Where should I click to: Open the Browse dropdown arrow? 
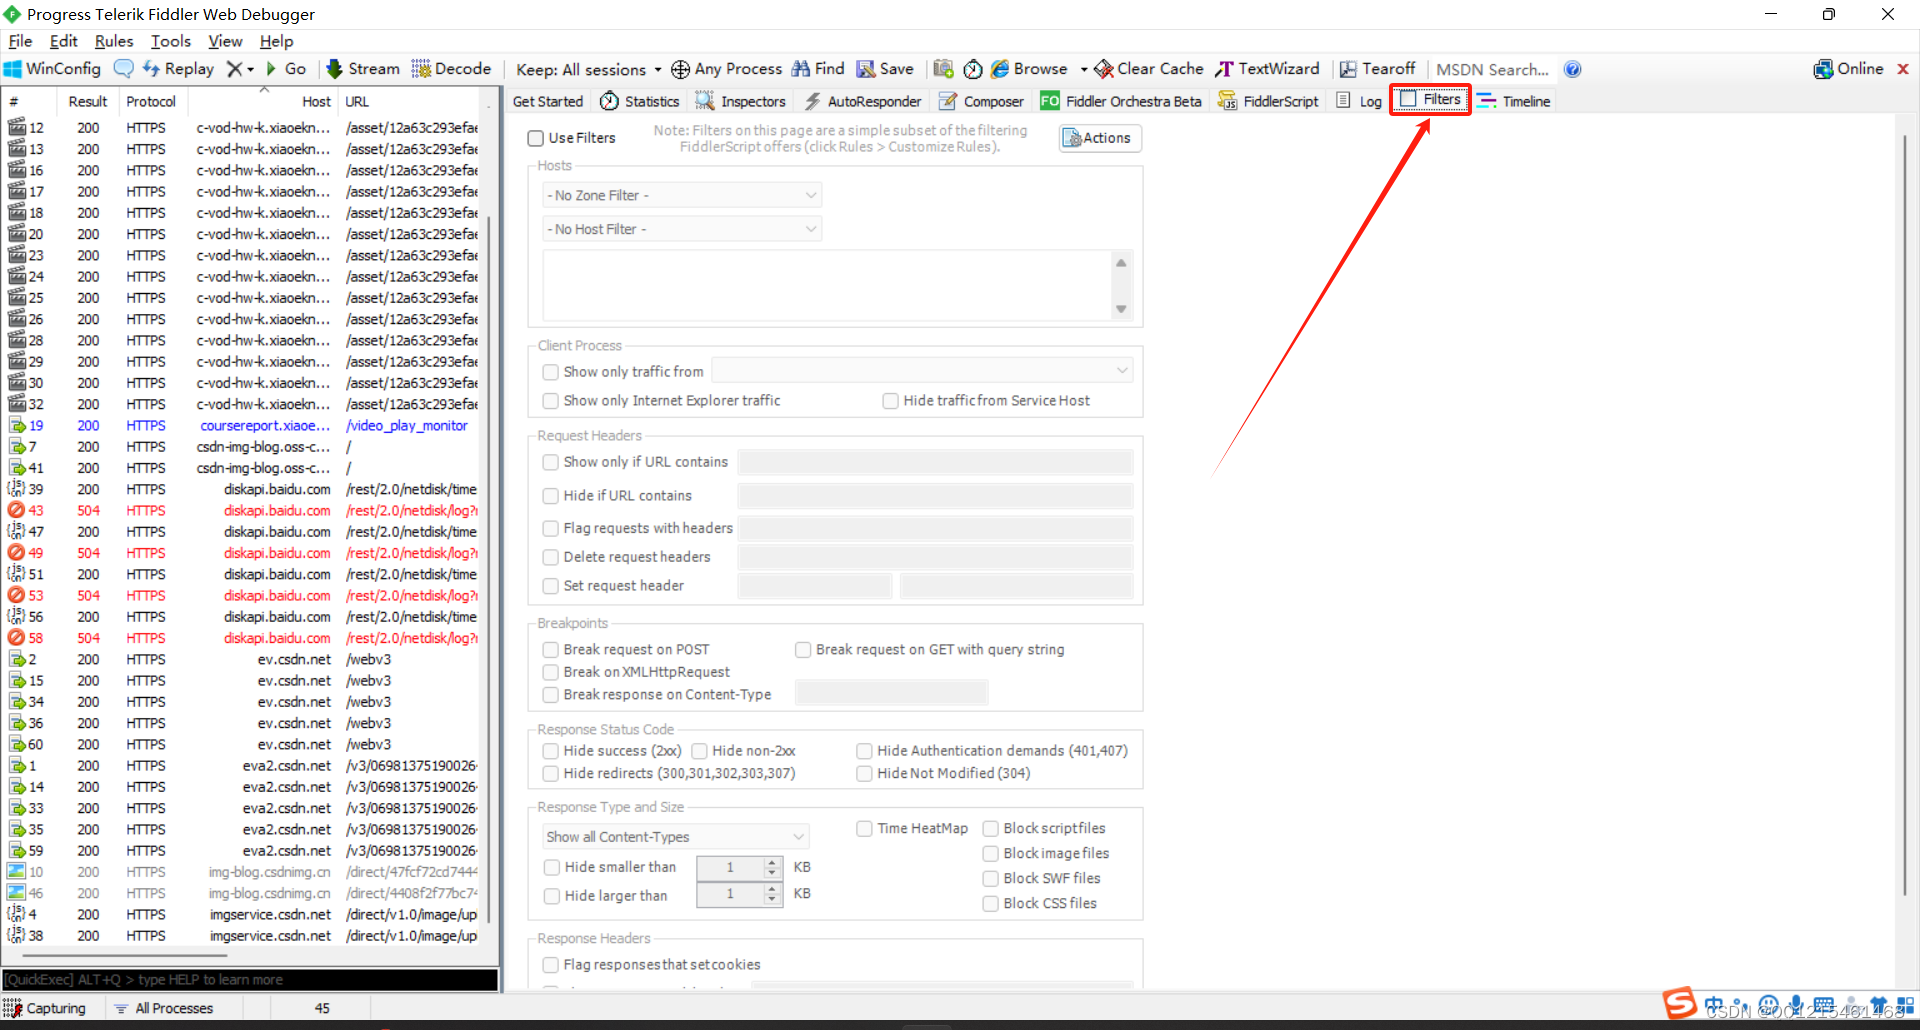pyautogui.click(x=1083, y=69)
